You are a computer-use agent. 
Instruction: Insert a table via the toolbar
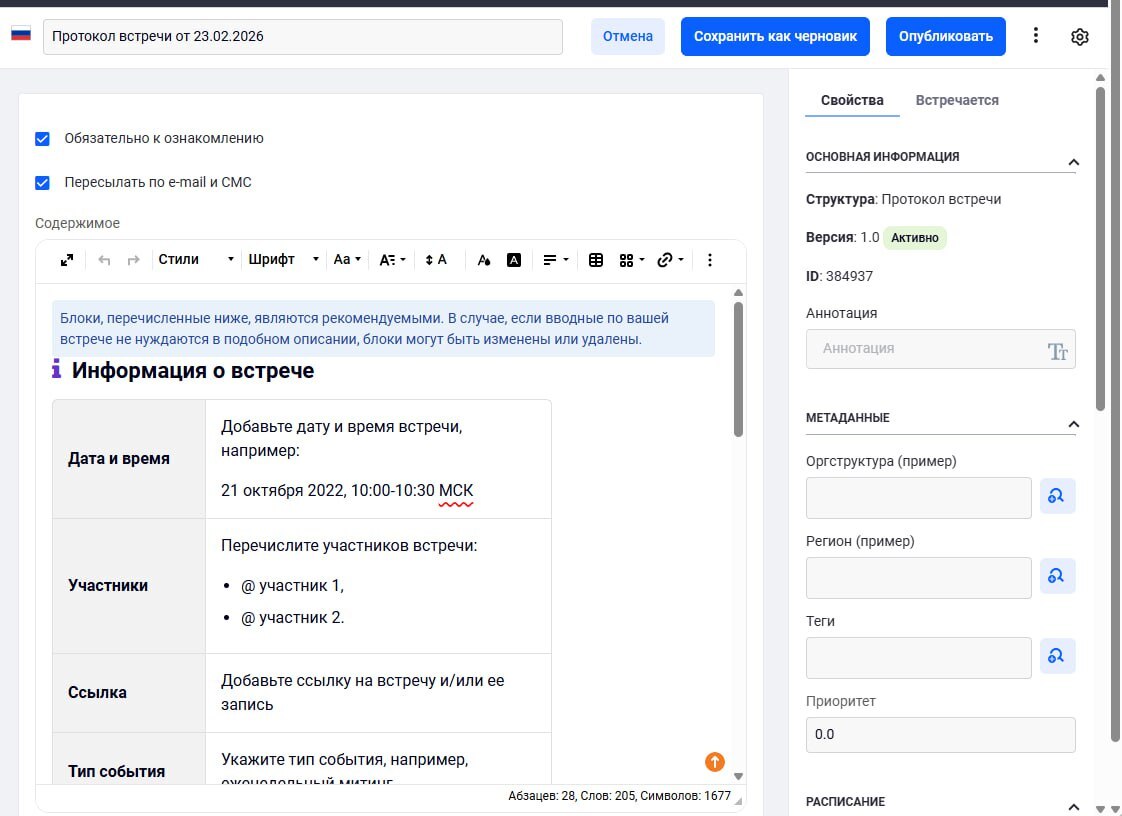[595, 260]
